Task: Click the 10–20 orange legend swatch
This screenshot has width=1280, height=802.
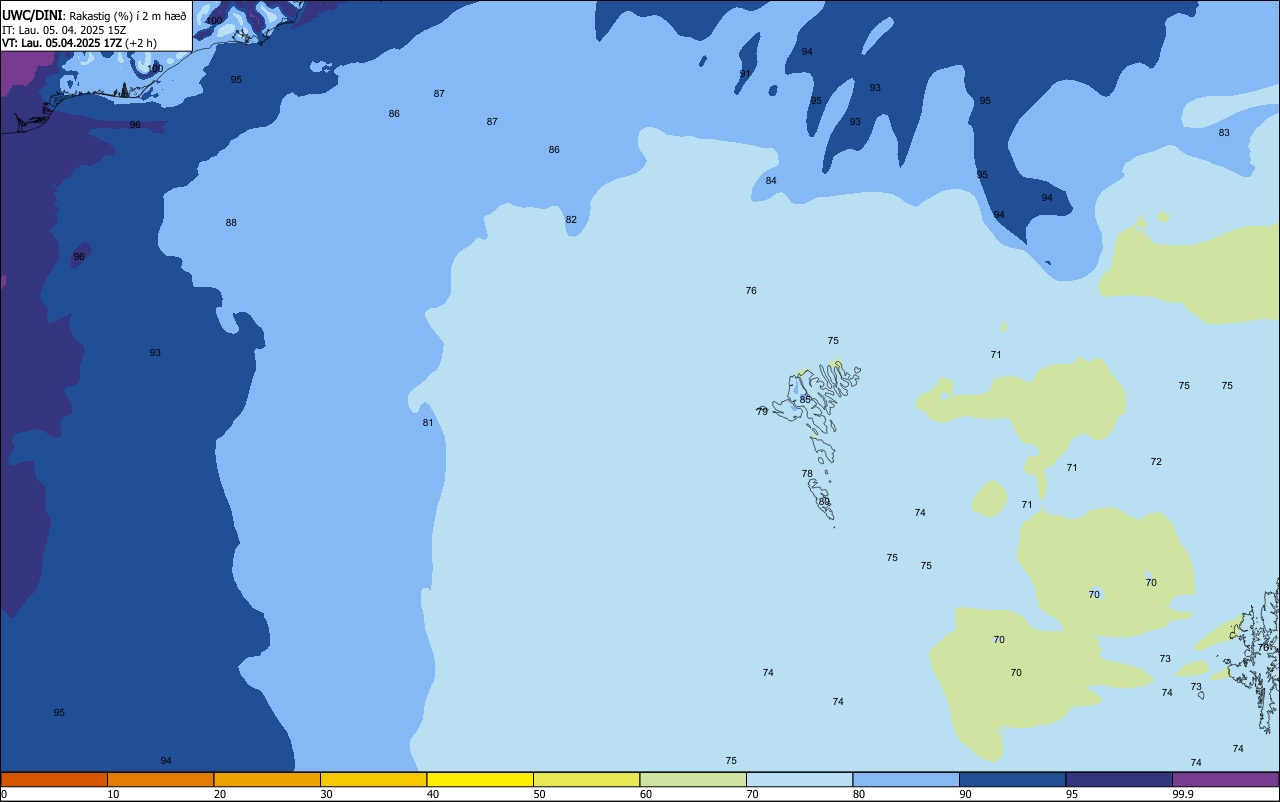Action: pyautogui.click(x=161, y=779)
